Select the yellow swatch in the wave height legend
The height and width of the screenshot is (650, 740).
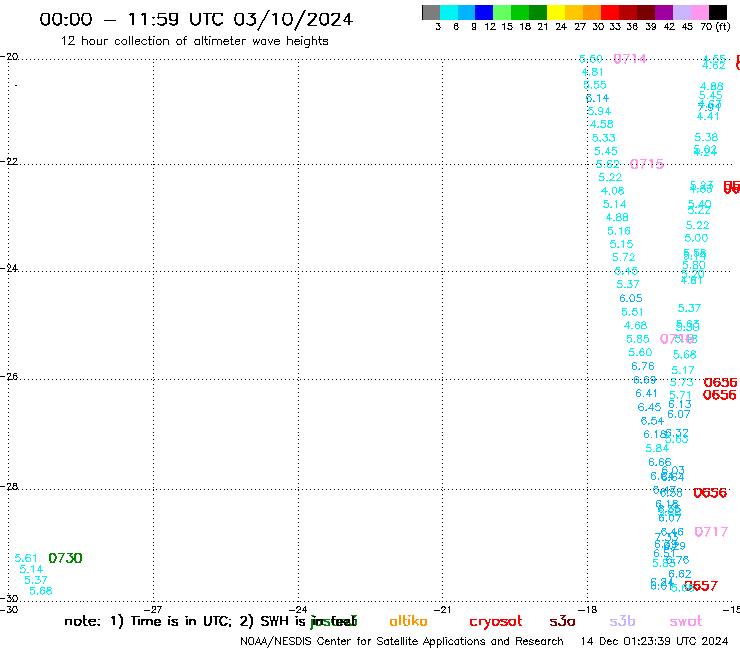click(x=556, y=12)
